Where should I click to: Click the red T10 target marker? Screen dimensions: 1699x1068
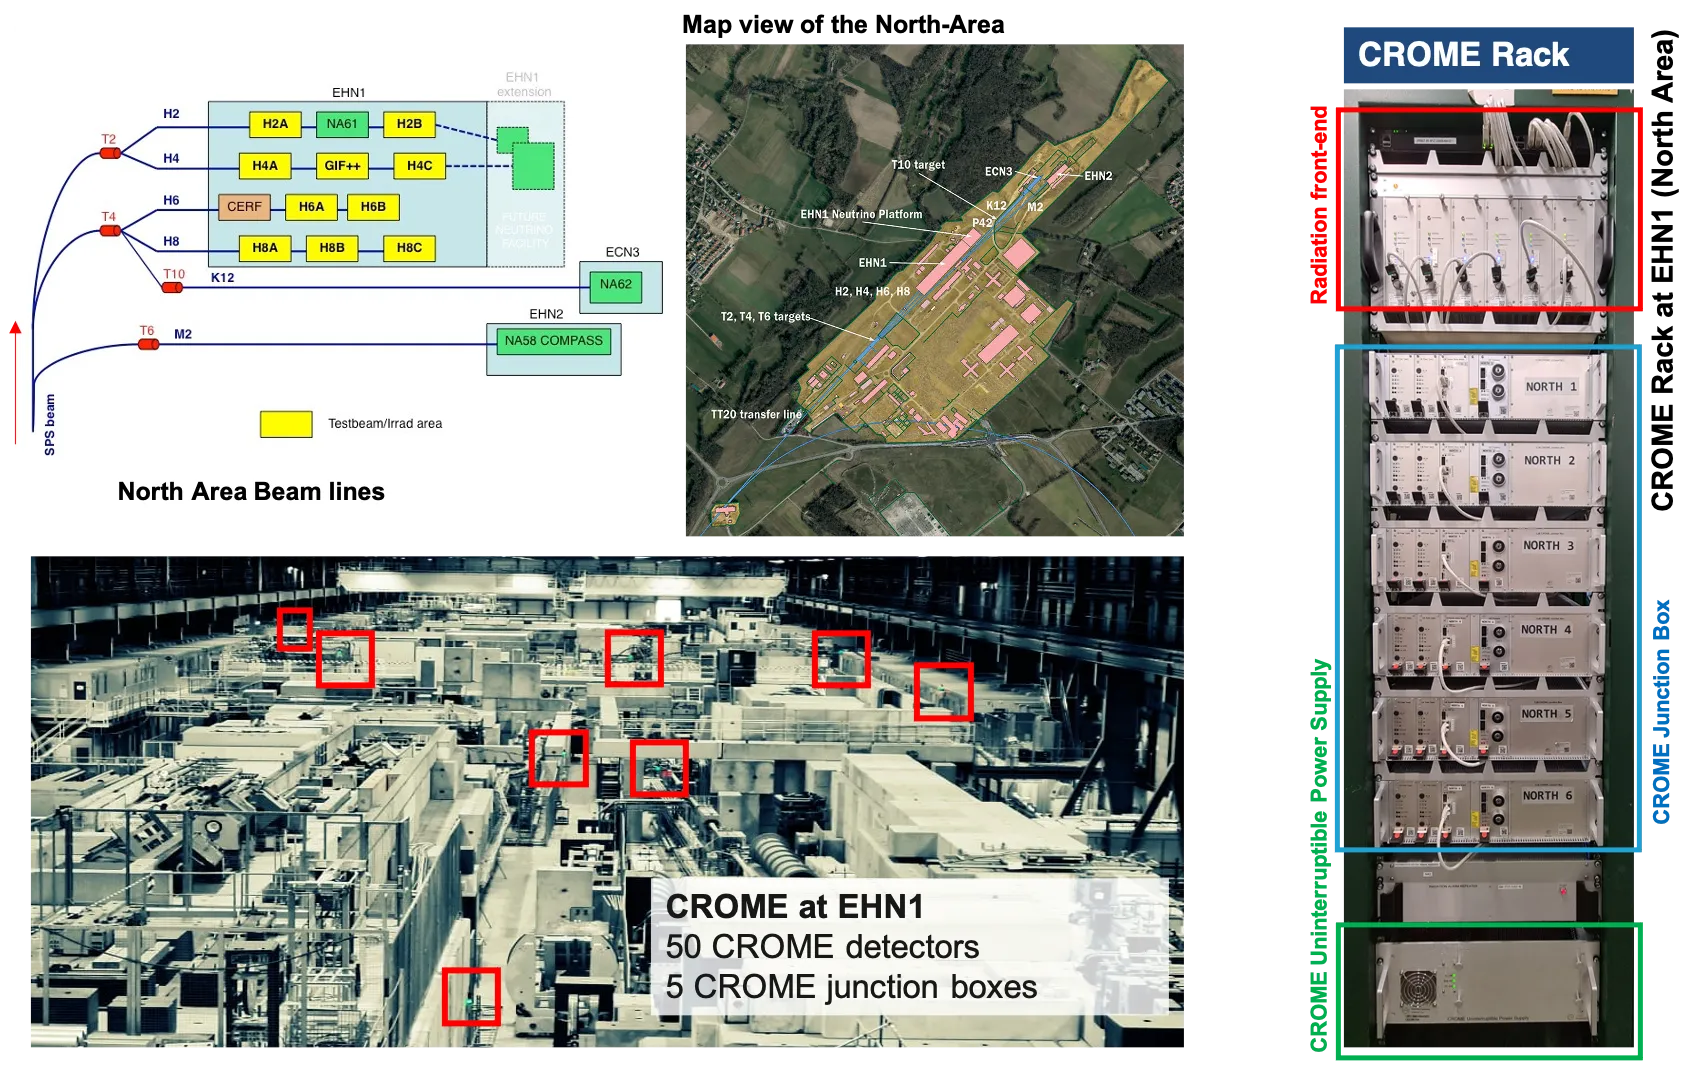(x=172, y=288)
